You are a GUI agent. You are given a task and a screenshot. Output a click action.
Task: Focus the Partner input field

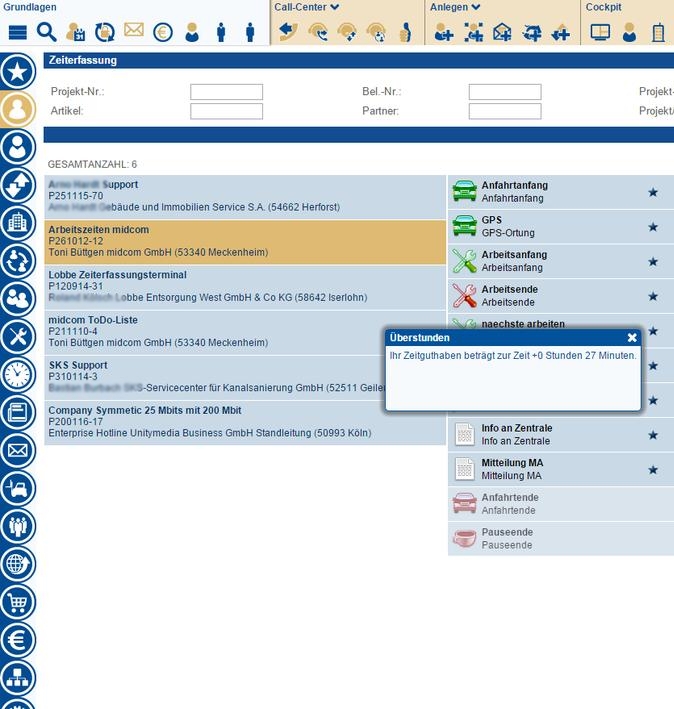point(505,111)
